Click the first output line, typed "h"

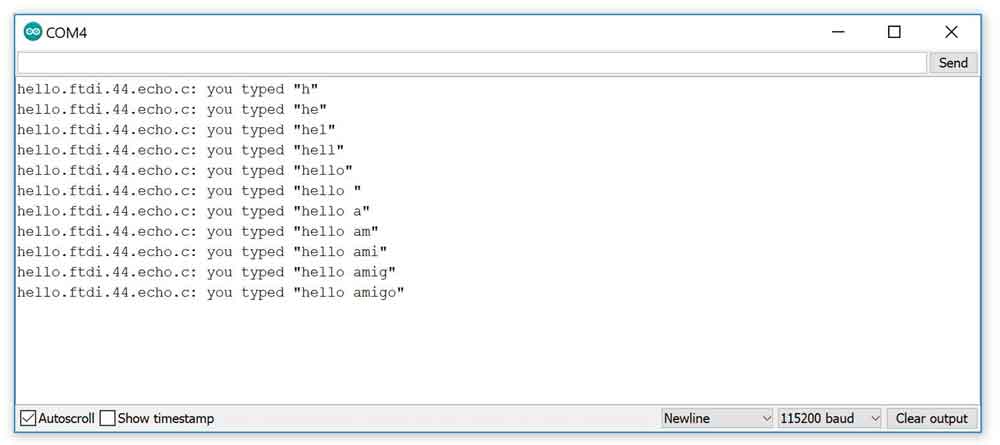pos(167,89)
